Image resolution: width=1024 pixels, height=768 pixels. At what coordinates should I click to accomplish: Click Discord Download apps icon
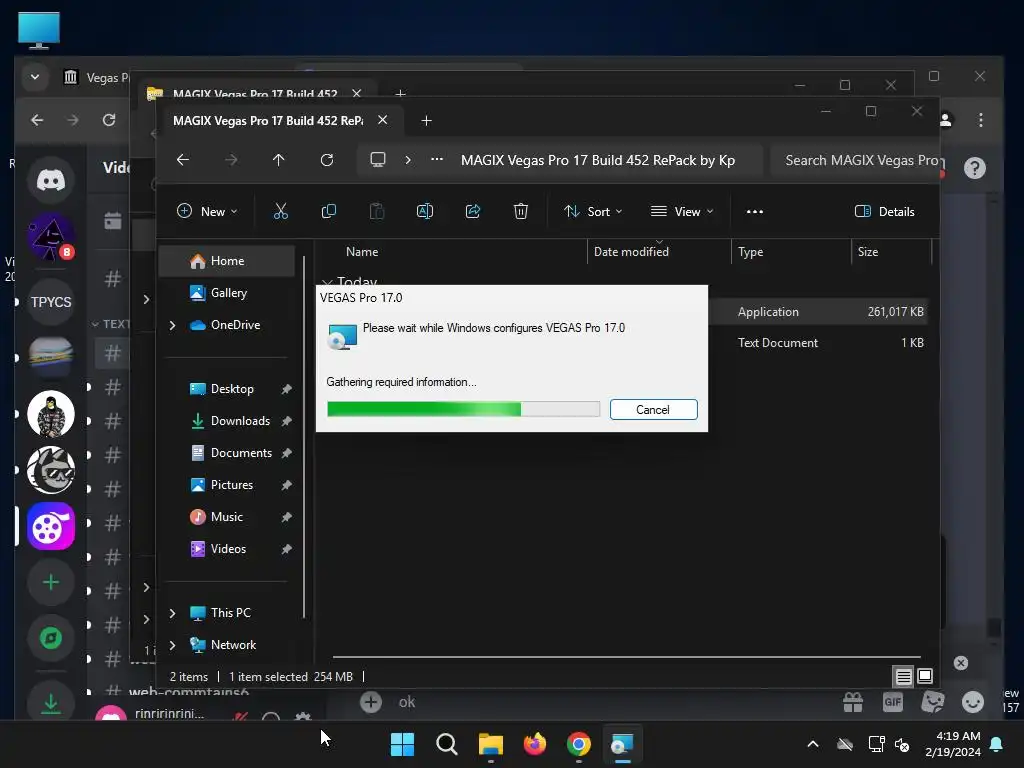tap(51, 703)
